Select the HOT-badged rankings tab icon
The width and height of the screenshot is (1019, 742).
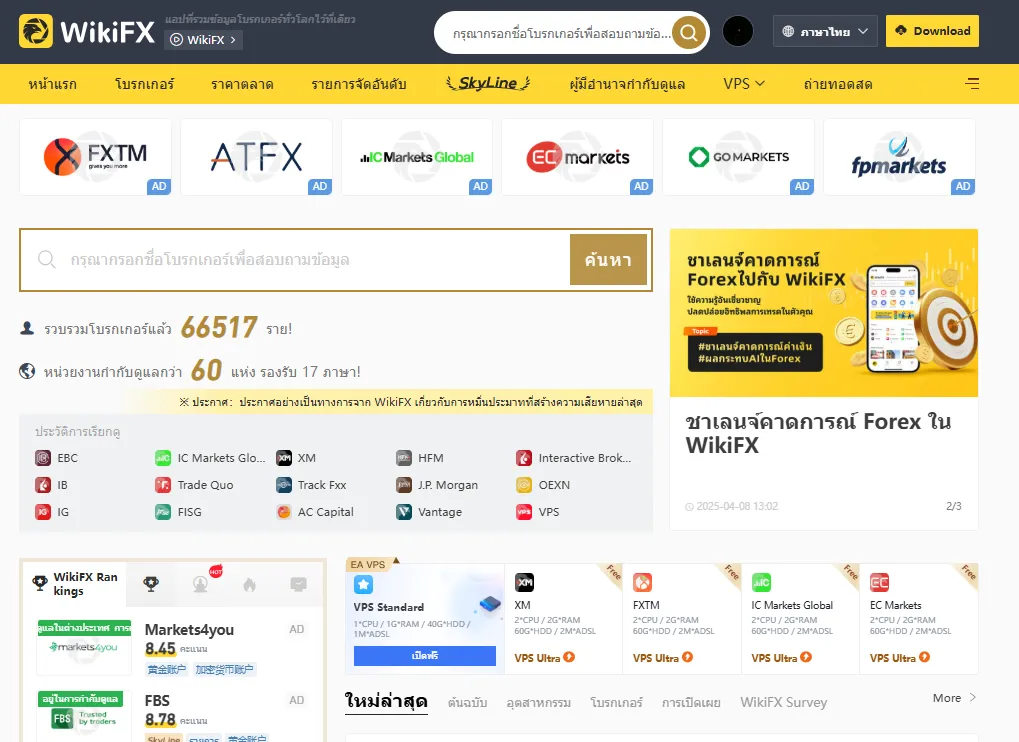tap(201, 583)
